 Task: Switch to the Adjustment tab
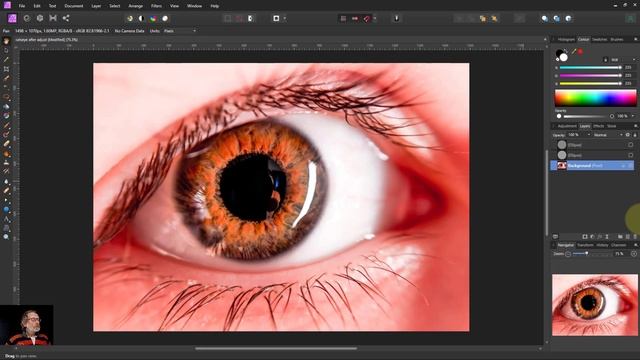[x=567, y=126]
